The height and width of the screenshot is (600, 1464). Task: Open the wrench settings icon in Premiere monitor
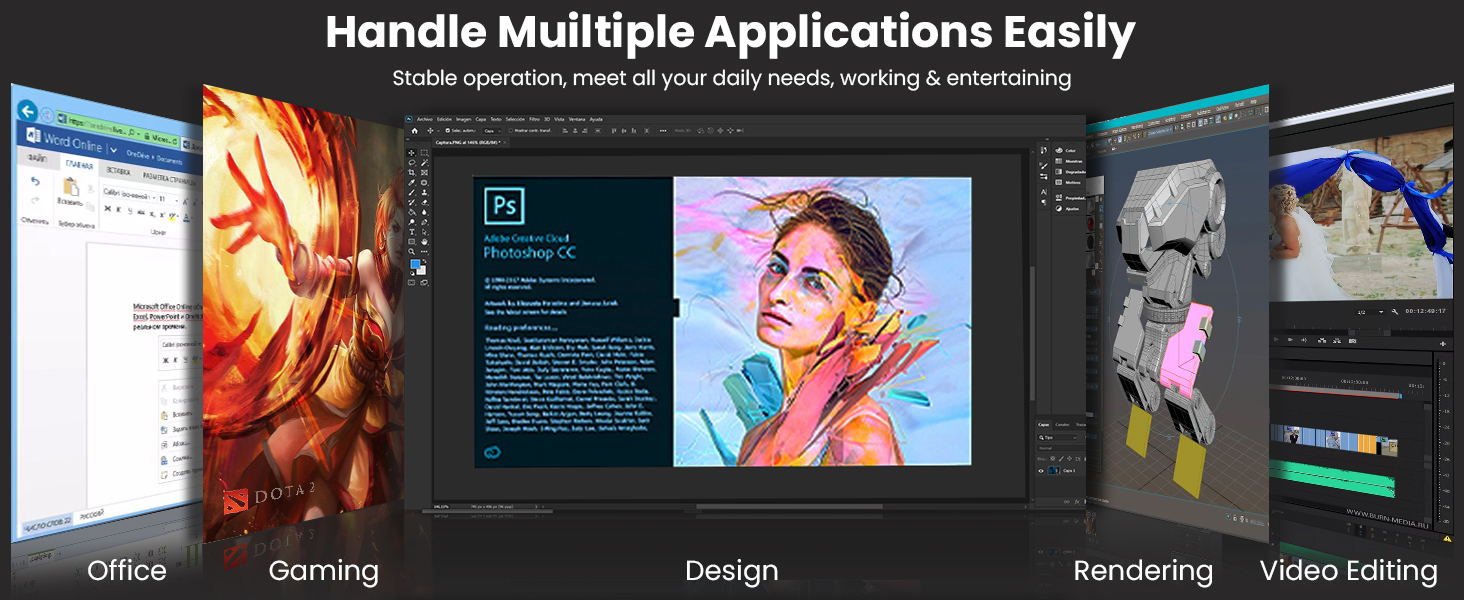pyautogui.click(x=1395, y=312)
